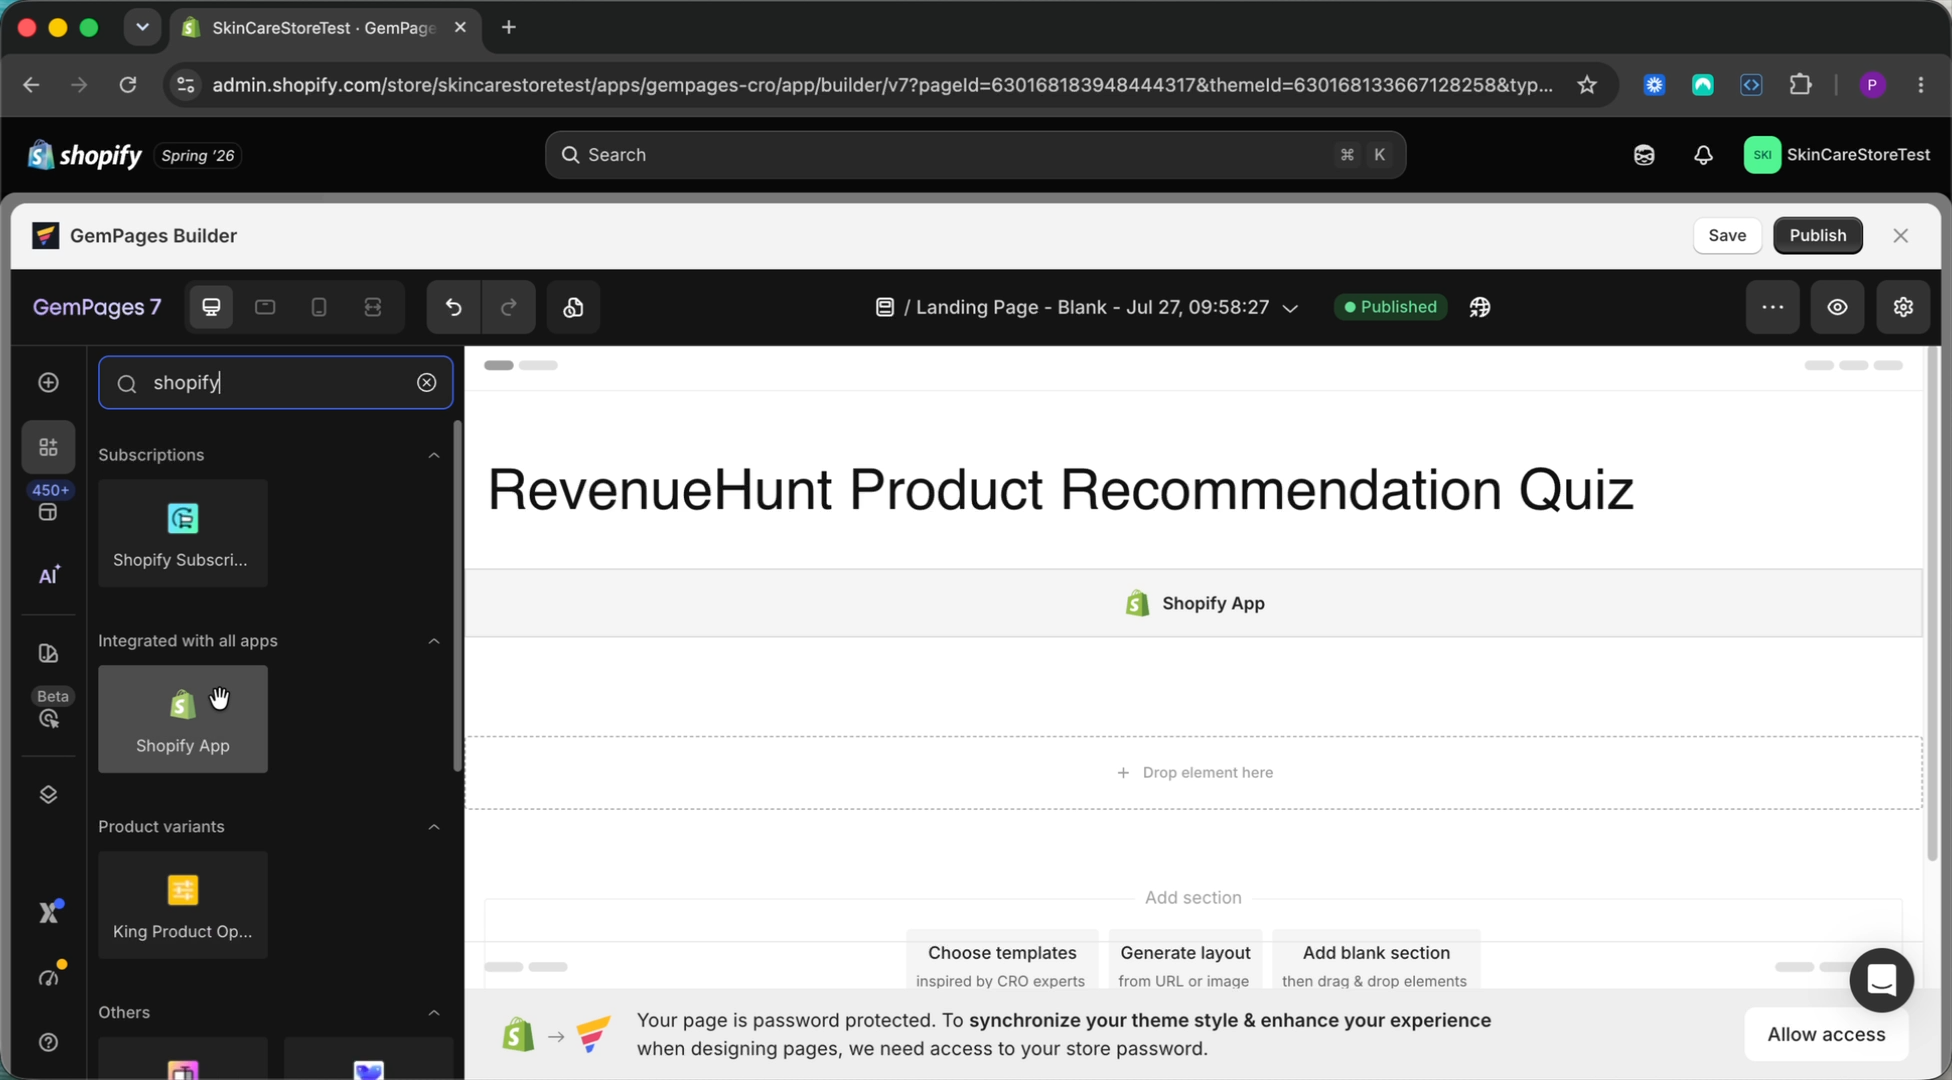
Task: Open the layers panel sidebar icon
Action: click(x=48, y=795)
